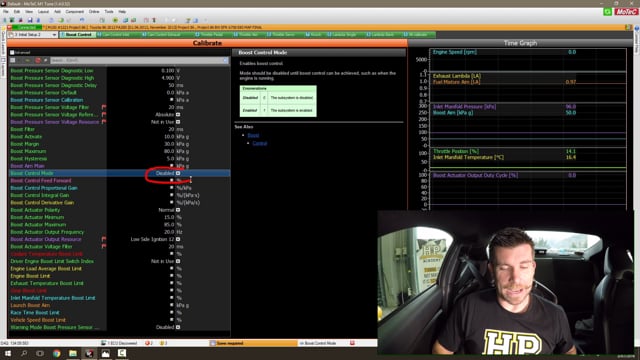Click the red stop icon near search

(38, 60)
